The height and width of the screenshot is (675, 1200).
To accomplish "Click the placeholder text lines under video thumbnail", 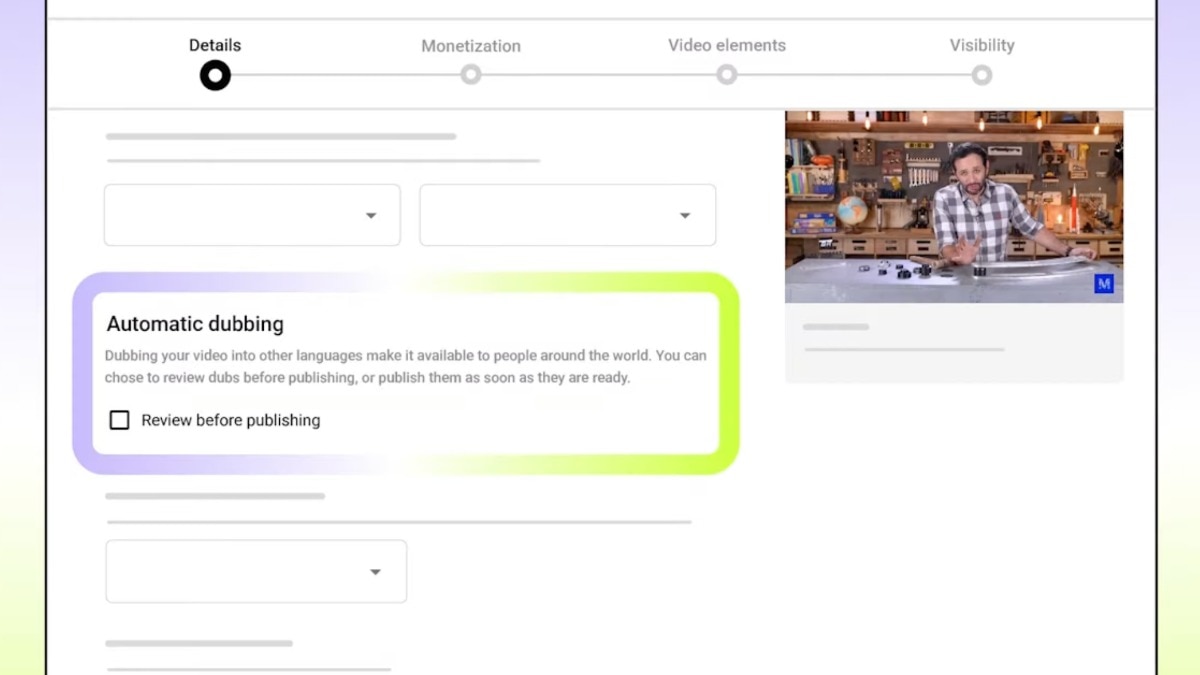I will pos(903,339).
